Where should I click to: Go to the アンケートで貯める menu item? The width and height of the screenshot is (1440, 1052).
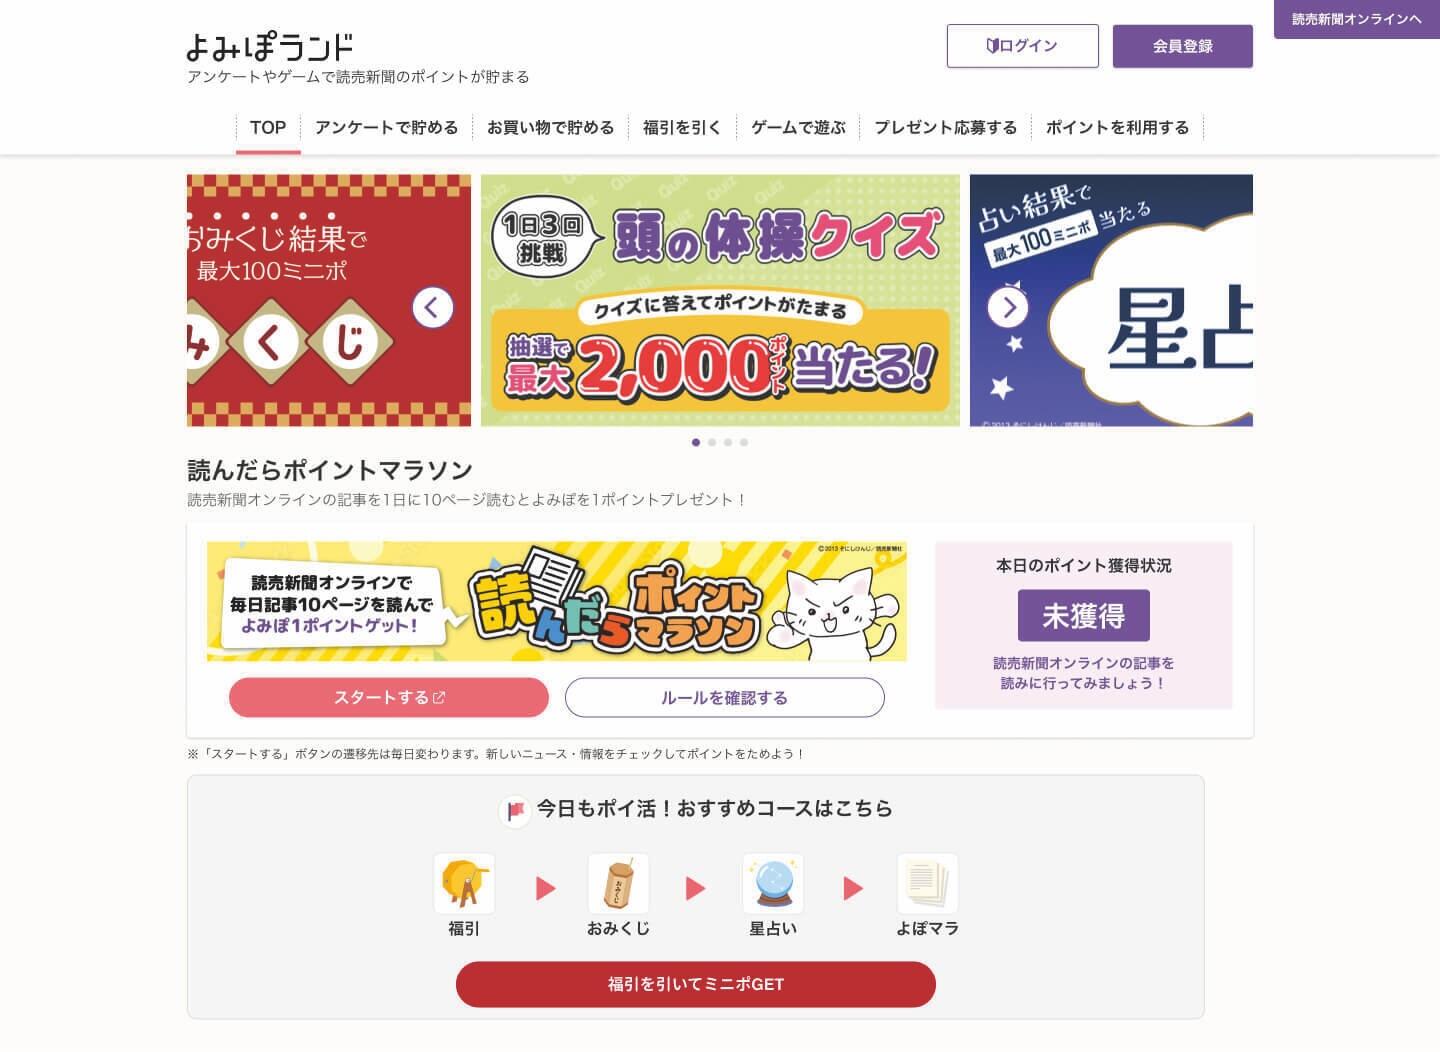(387, 128)
